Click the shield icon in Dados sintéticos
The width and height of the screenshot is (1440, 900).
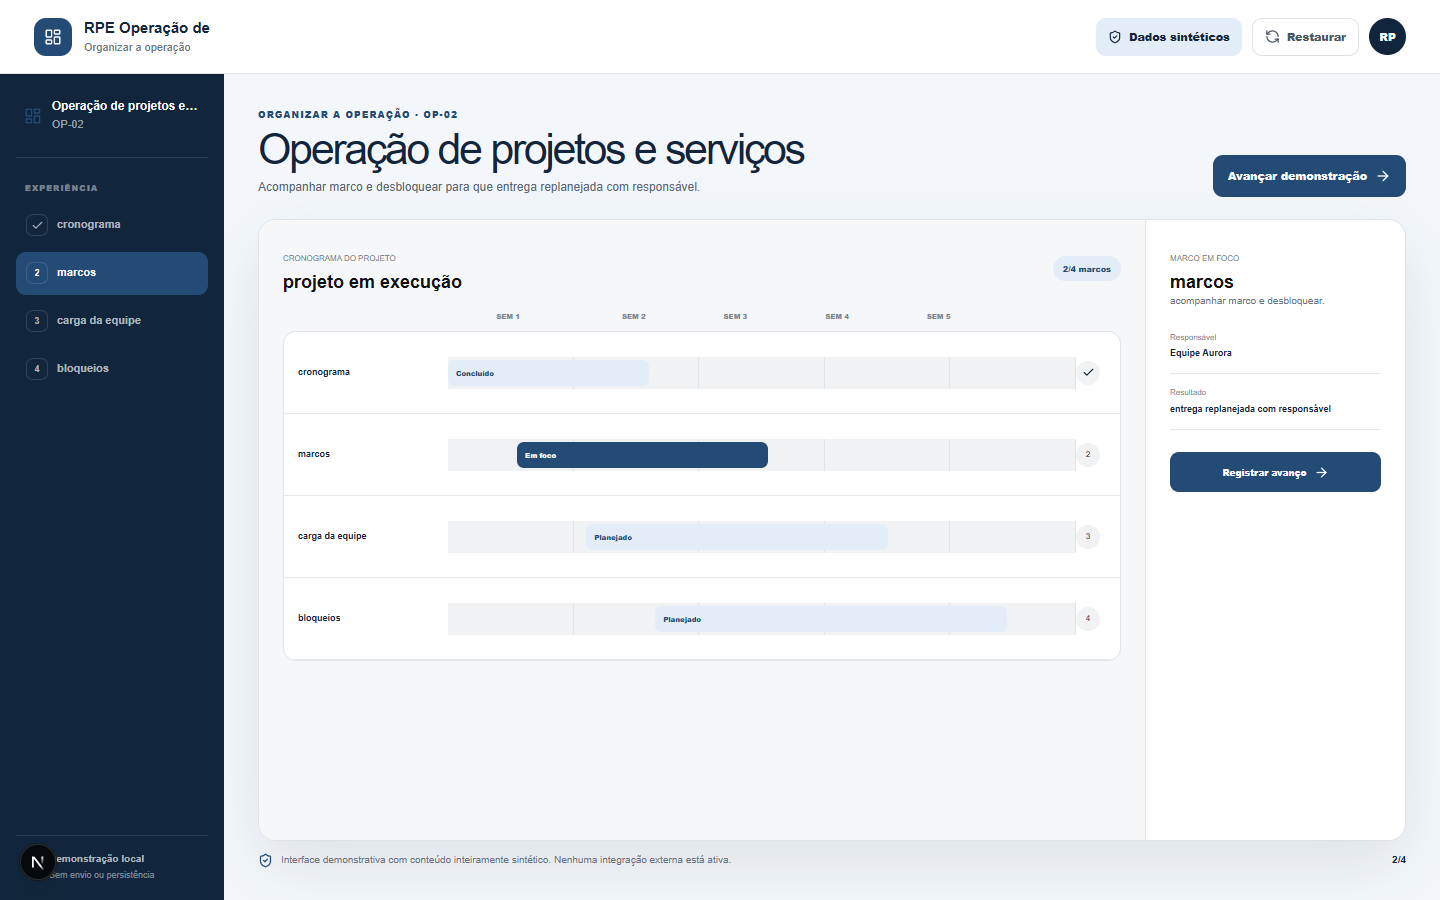(x=1115, y=37)
